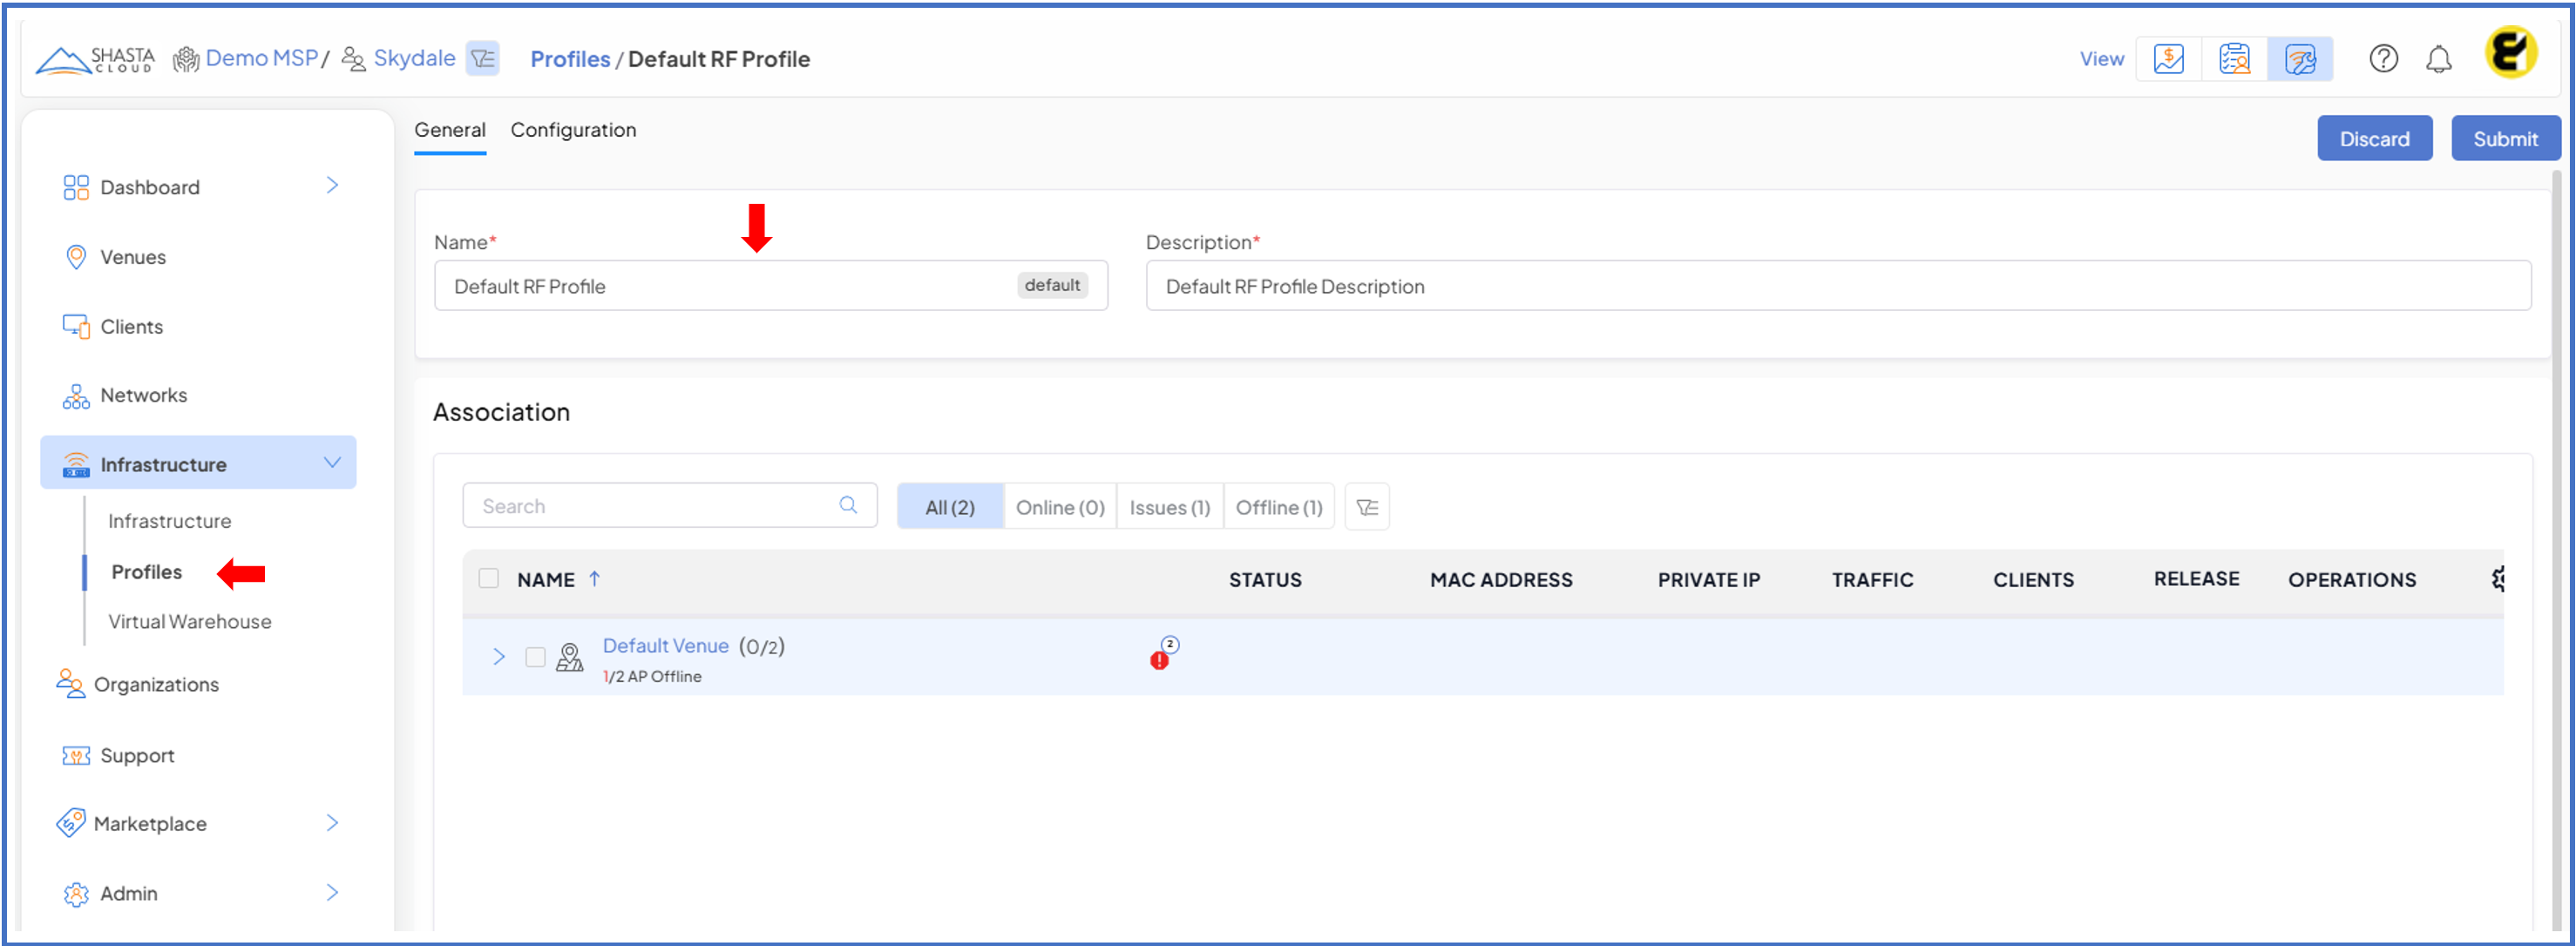Expand the Marketplace sidebar menu
This screenshot has height=946, width=2576.
(332, 823)
